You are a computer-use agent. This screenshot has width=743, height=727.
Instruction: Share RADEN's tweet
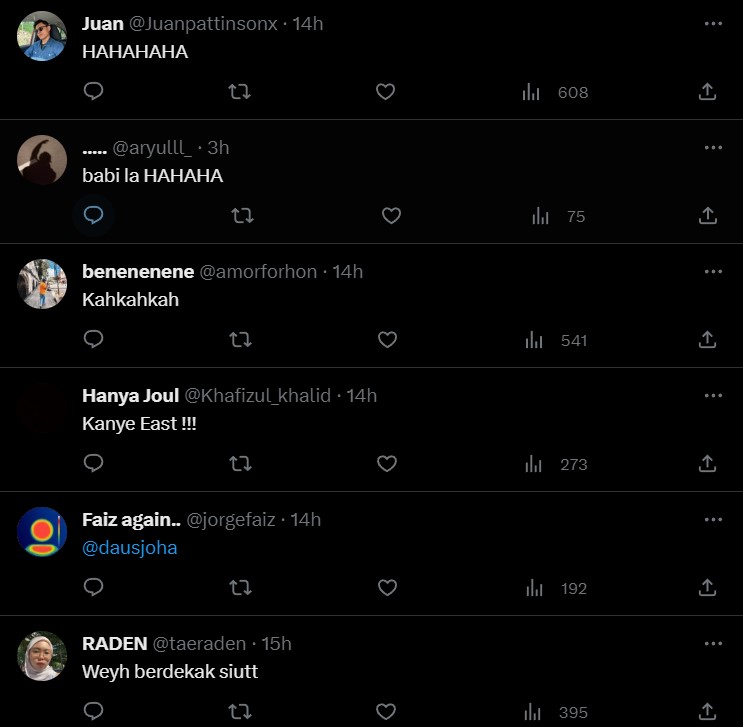pyautogui.click(x=707, y=712)
